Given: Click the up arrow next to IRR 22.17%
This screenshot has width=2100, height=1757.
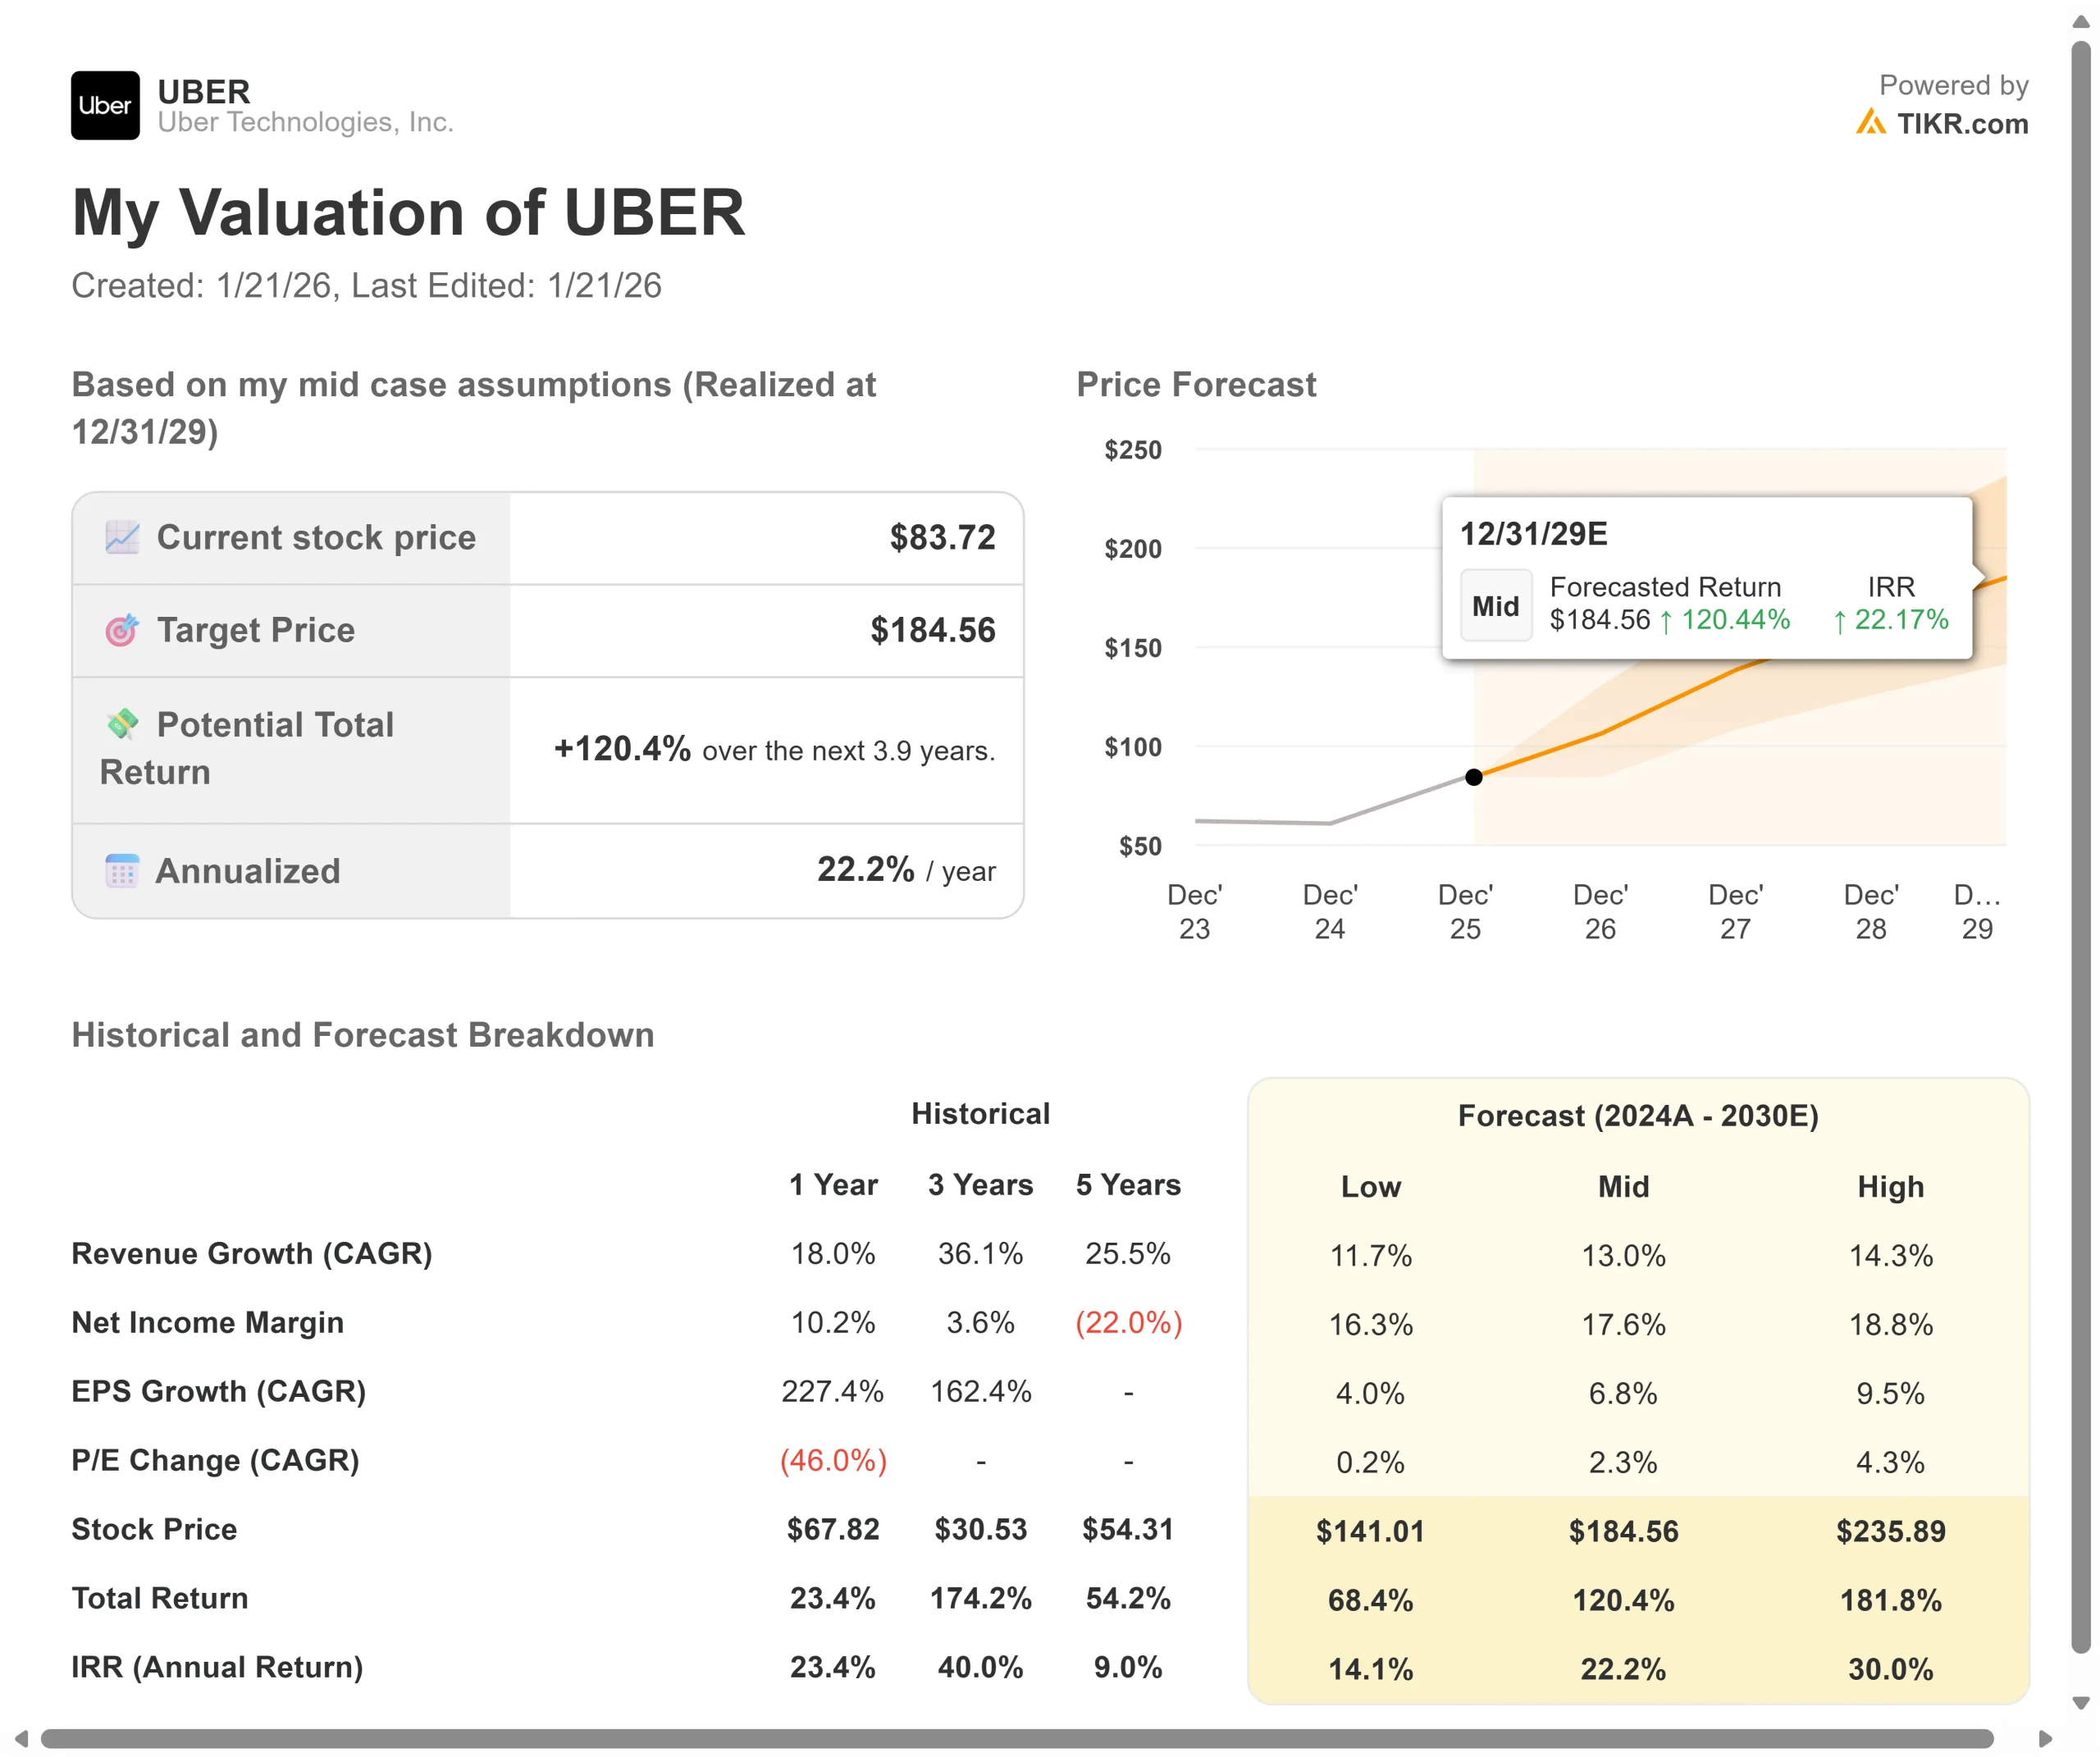Looking at the screenshot, I should click(x=1840, y=621).
